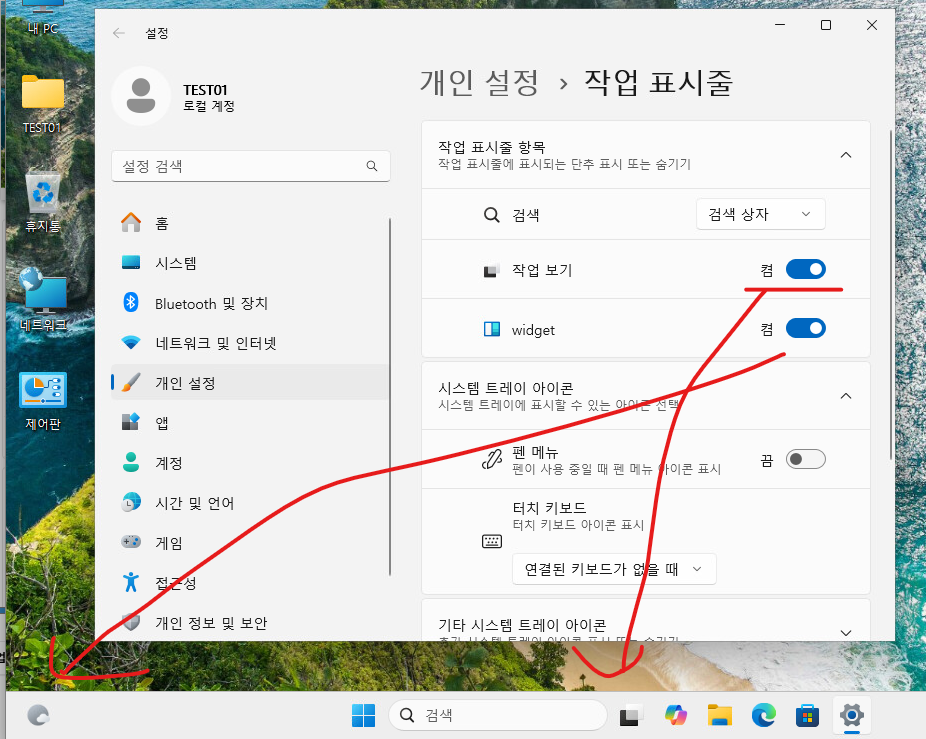
Task: Click the 검색 magnifier icon in taskbar items
Action: click(491, 214)
